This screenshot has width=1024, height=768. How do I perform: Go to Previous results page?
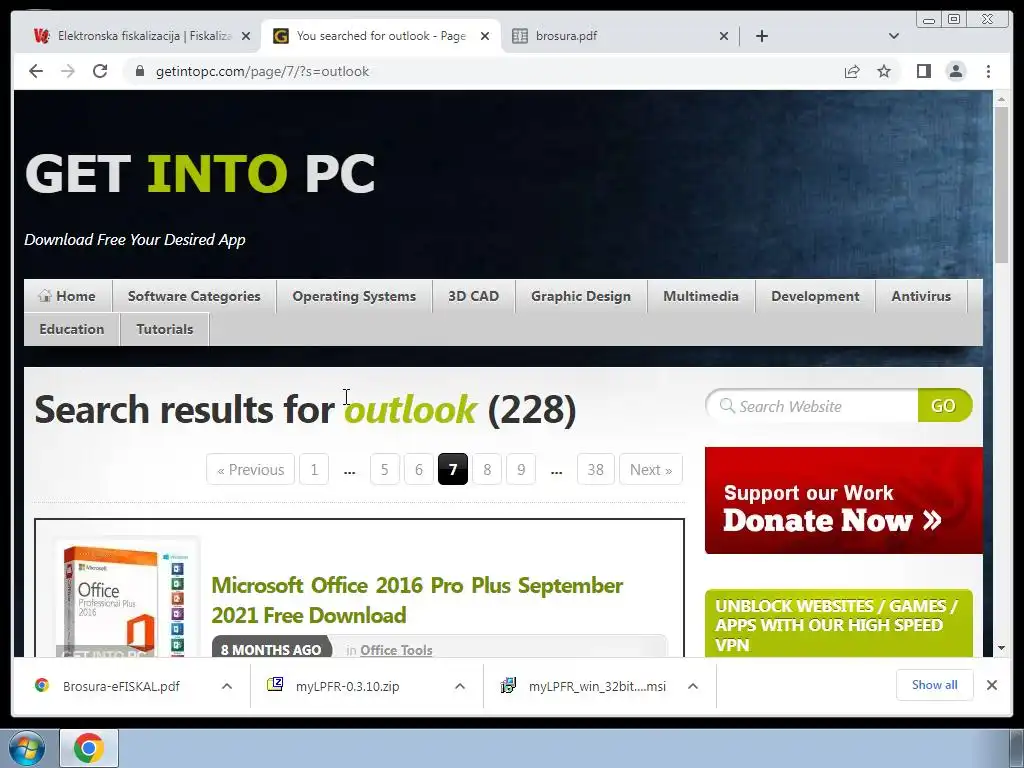(250, 469)
